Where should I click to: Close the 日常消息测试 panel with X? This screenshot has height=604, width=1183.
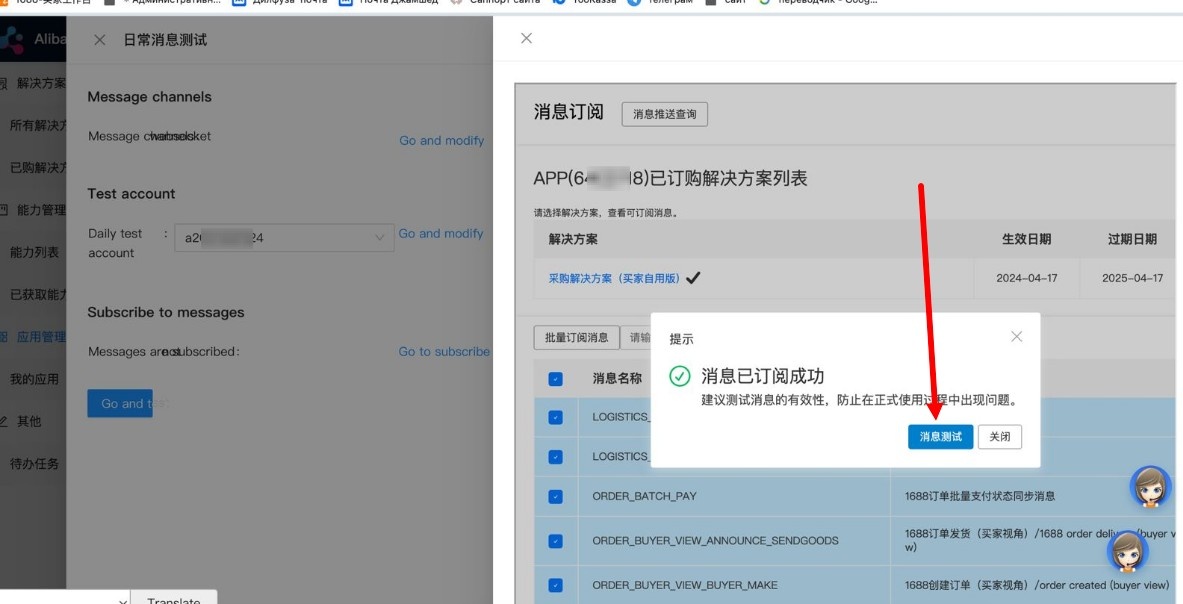[99, 40]
